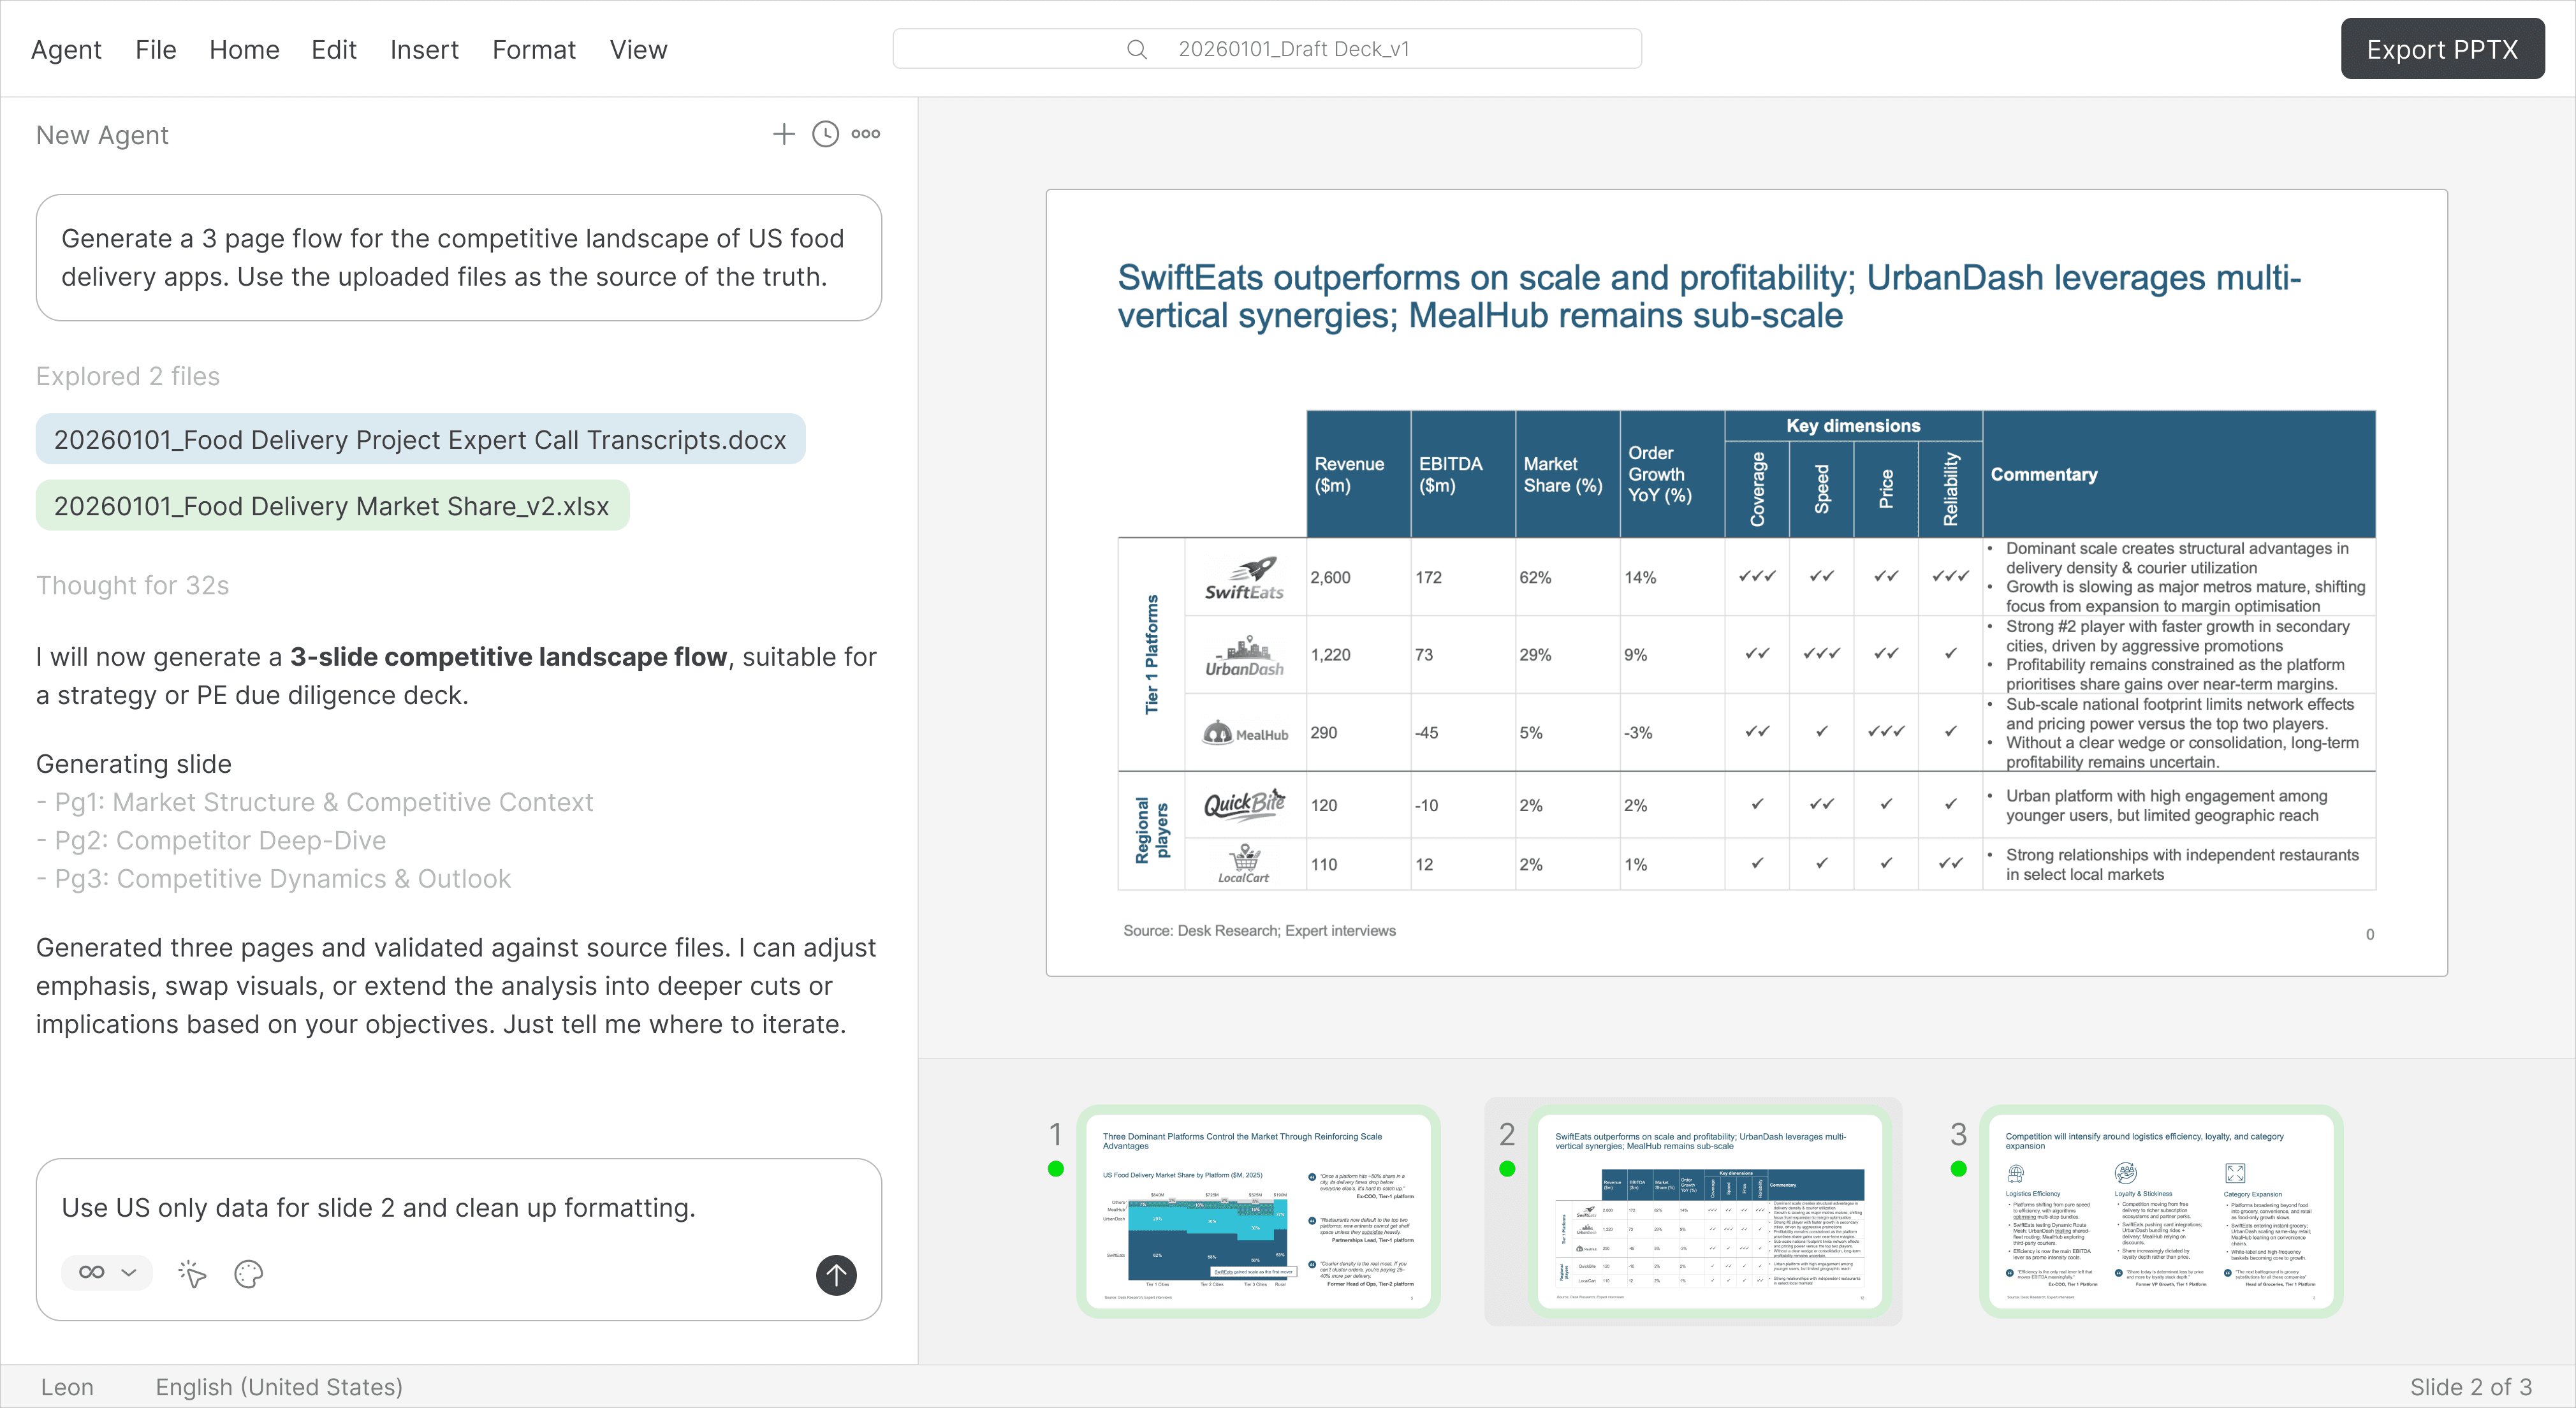Toggle green status dot for slide 2

pyautogui.click(x=1507, y=1169)
